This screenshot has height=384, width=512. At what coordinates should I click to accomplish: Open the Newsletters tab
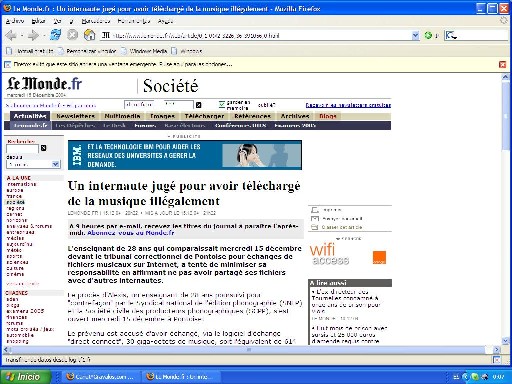(x=75, y=116)
